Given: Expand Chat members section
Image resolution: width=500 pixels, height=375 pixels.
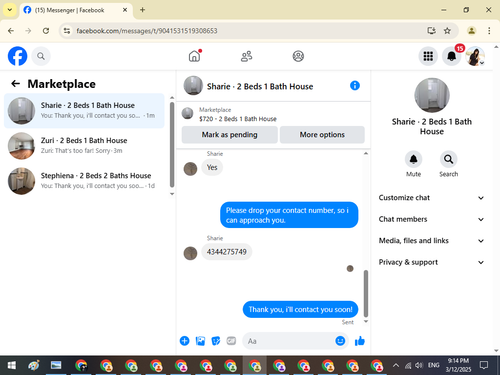Looking at the screenshot, I should tap(431, 219).
